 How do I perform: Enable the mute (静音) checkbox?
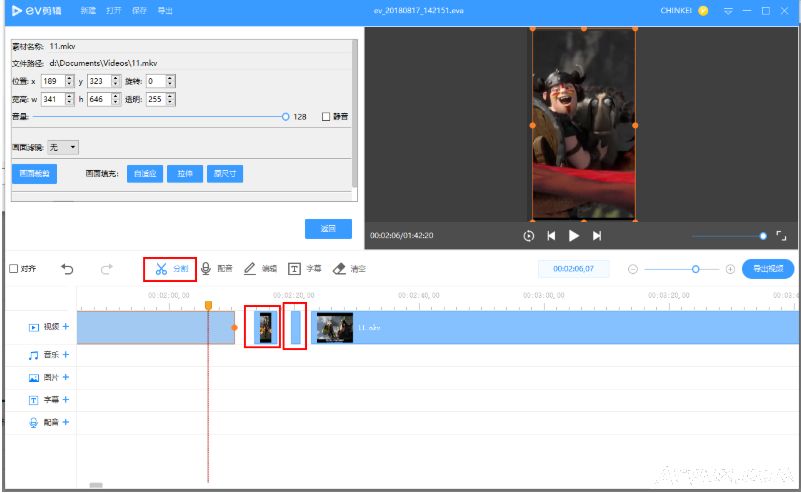pos(326,117)
